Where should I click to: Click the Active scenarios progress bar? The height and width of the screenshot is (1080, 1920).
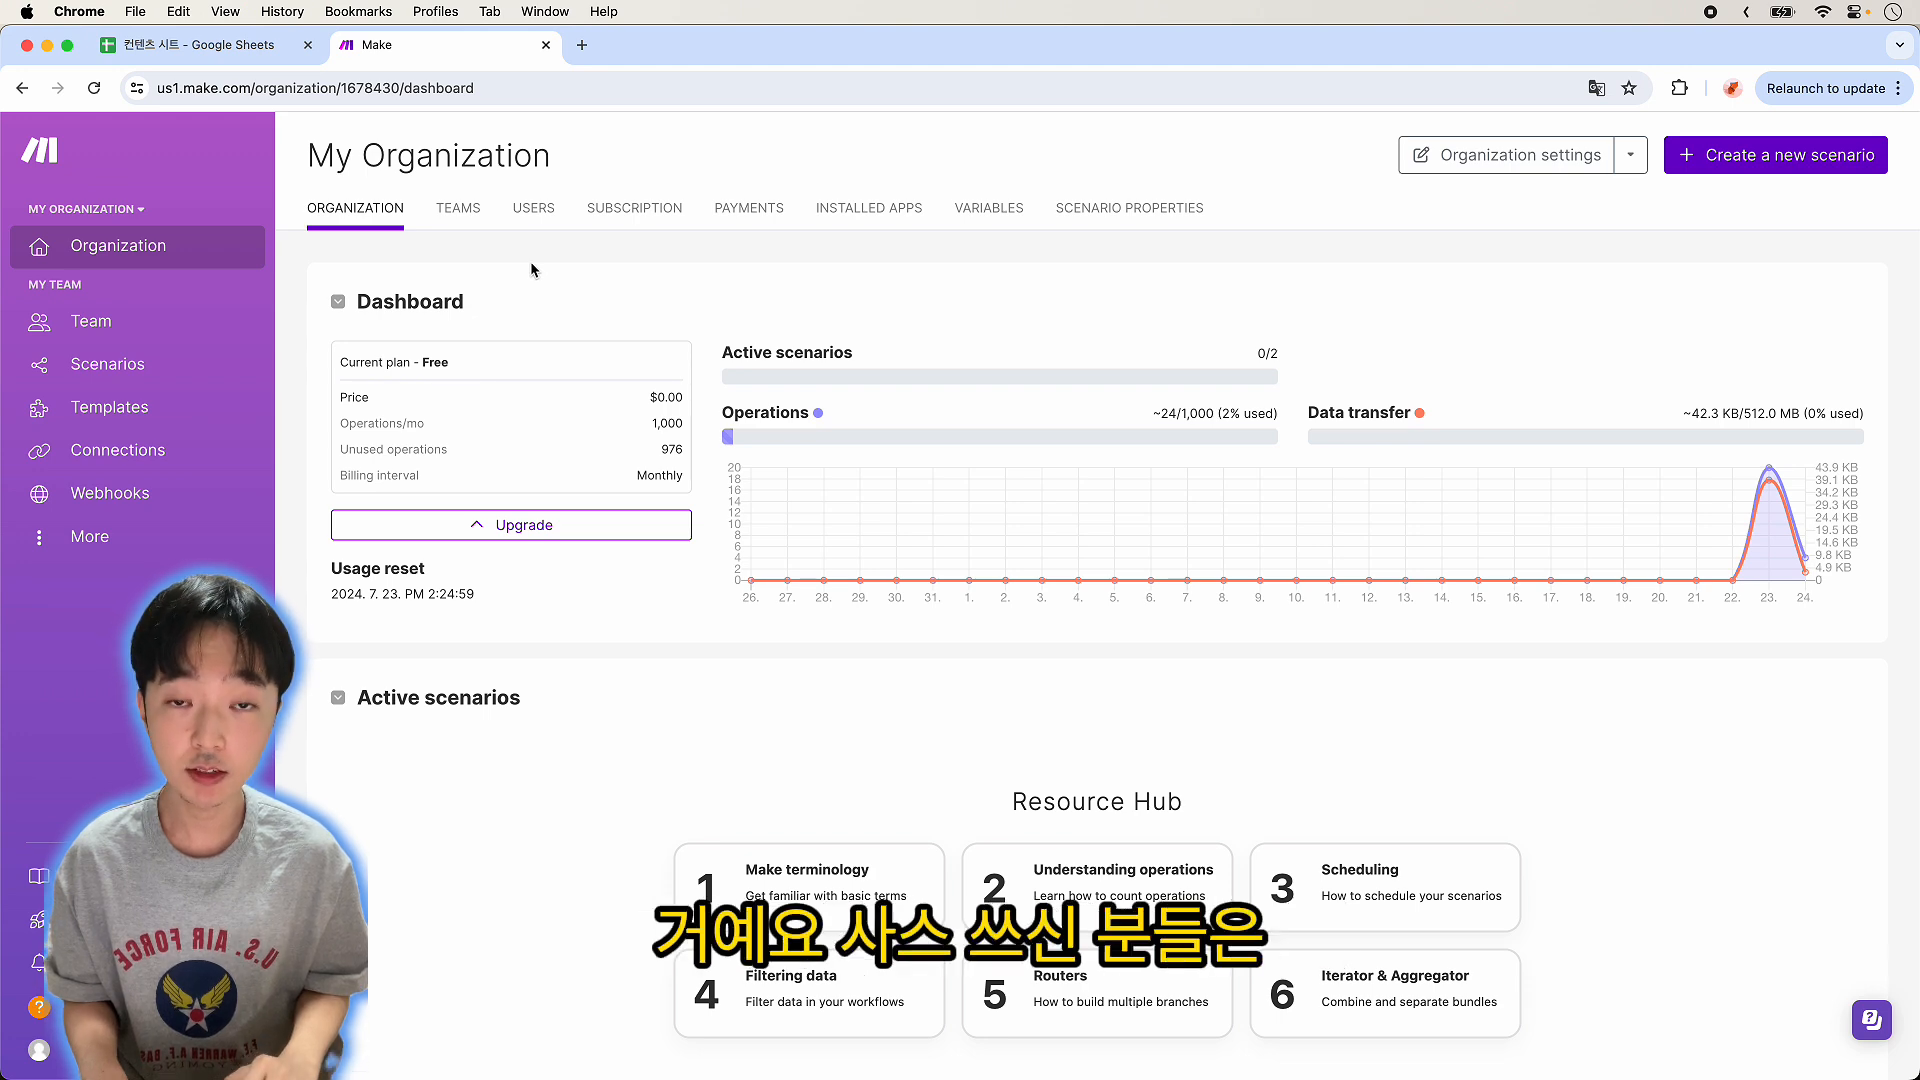(999, 377)
